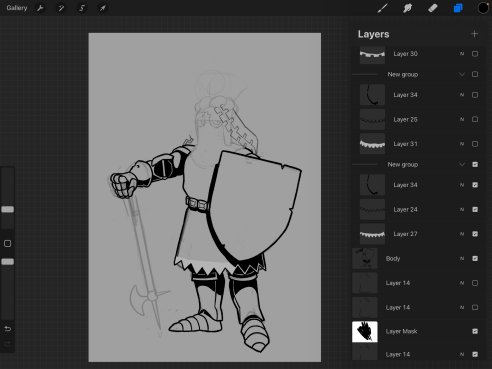
Task: Disable the Layer Mask checkbox
Action: 475,331
